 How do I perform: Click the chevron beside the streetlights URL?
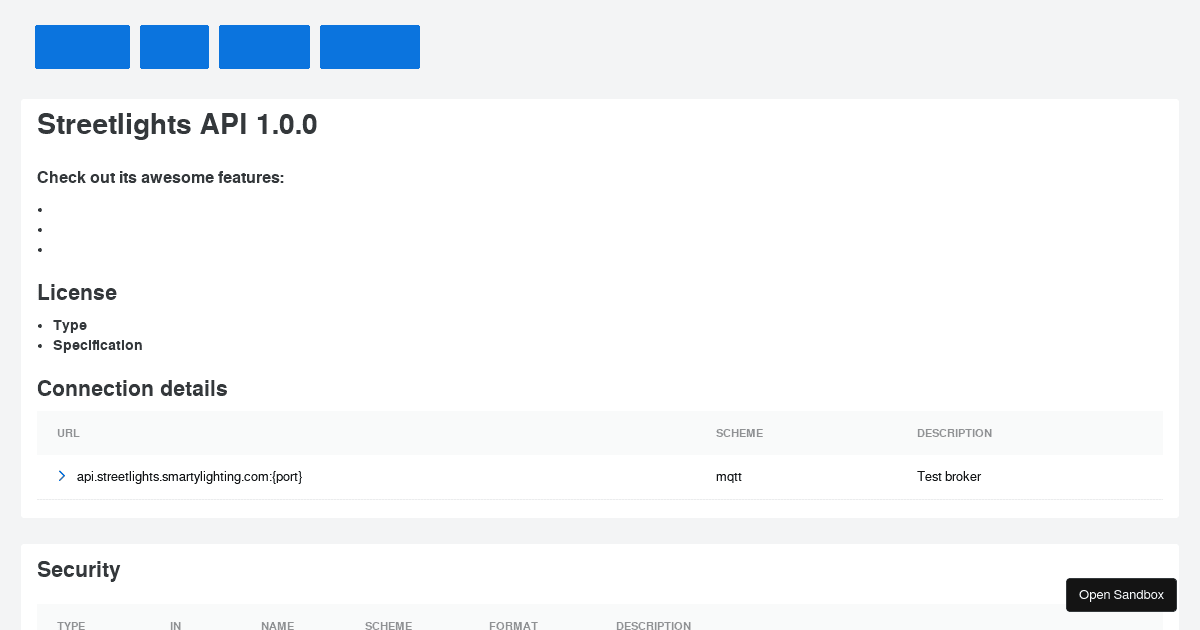[x=61, y=476]
